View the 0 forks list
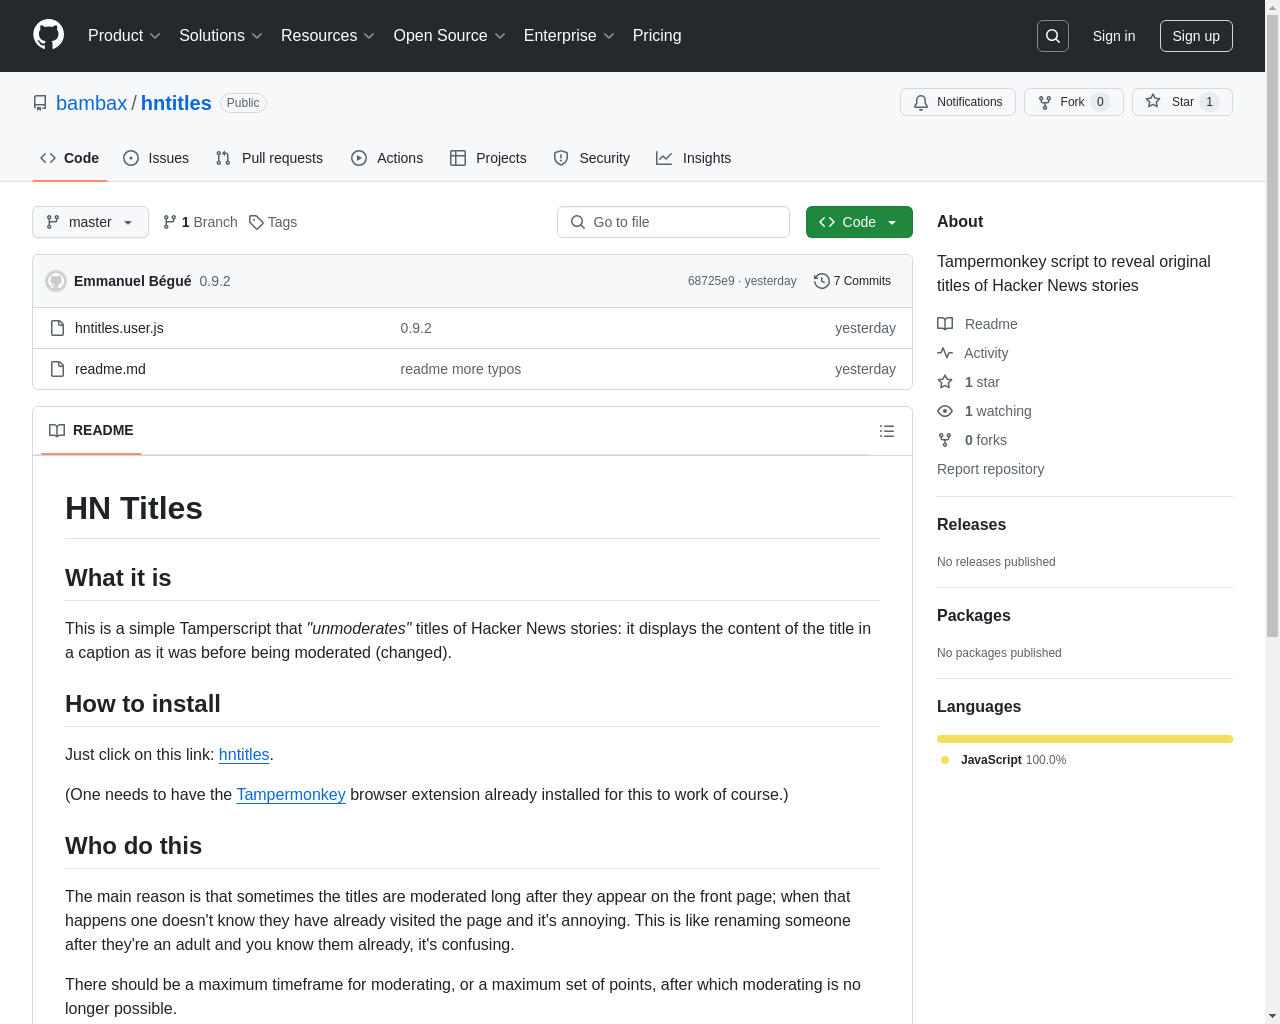Viewport: 1280px width, 1024px height. [972, 440]
